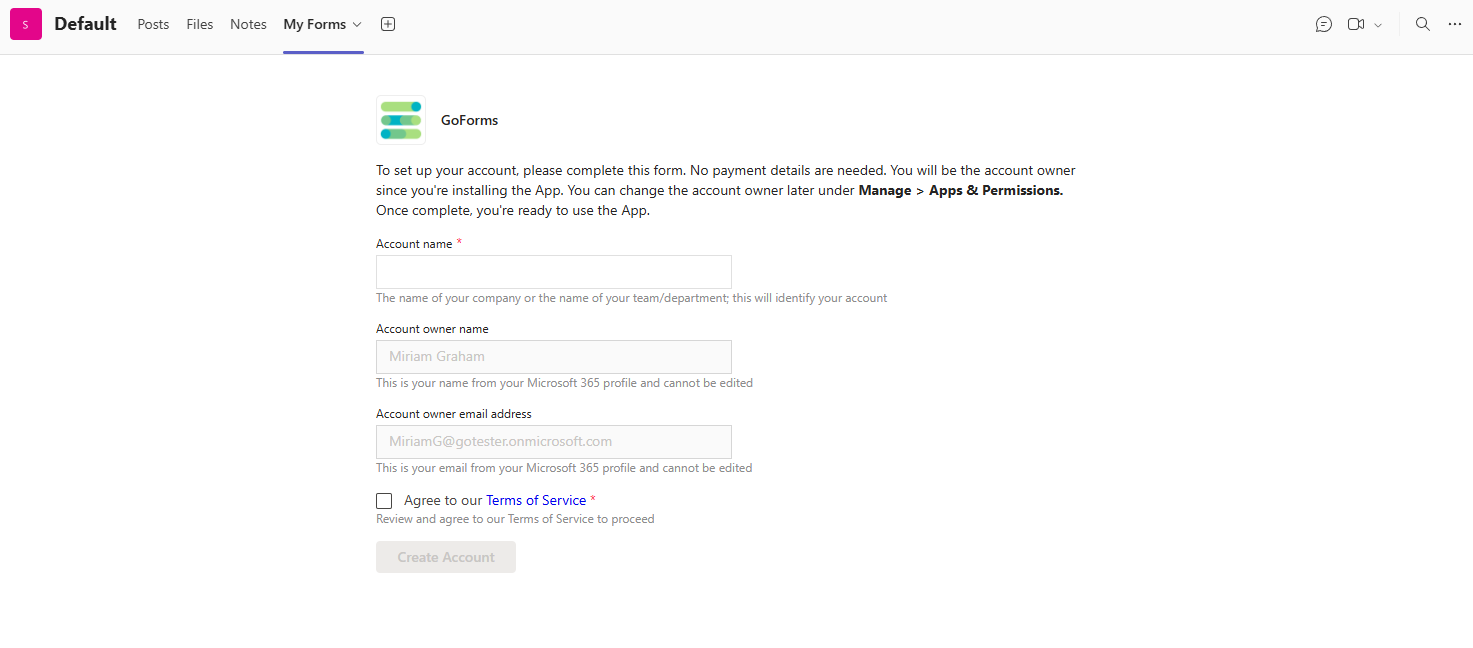
Task: Expand the My Forms tab dropdown chevron
Action: pyautogui.click(x=357, y=25)
